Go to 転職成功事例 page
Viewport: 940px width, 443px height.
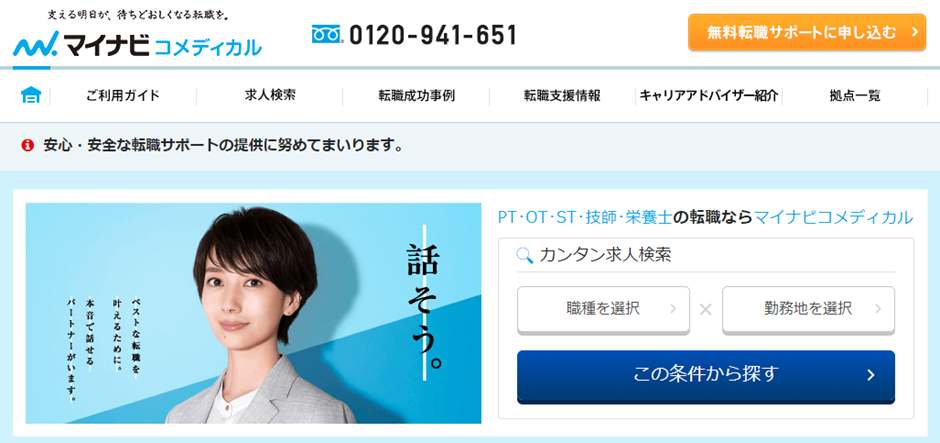coord(416,95)
